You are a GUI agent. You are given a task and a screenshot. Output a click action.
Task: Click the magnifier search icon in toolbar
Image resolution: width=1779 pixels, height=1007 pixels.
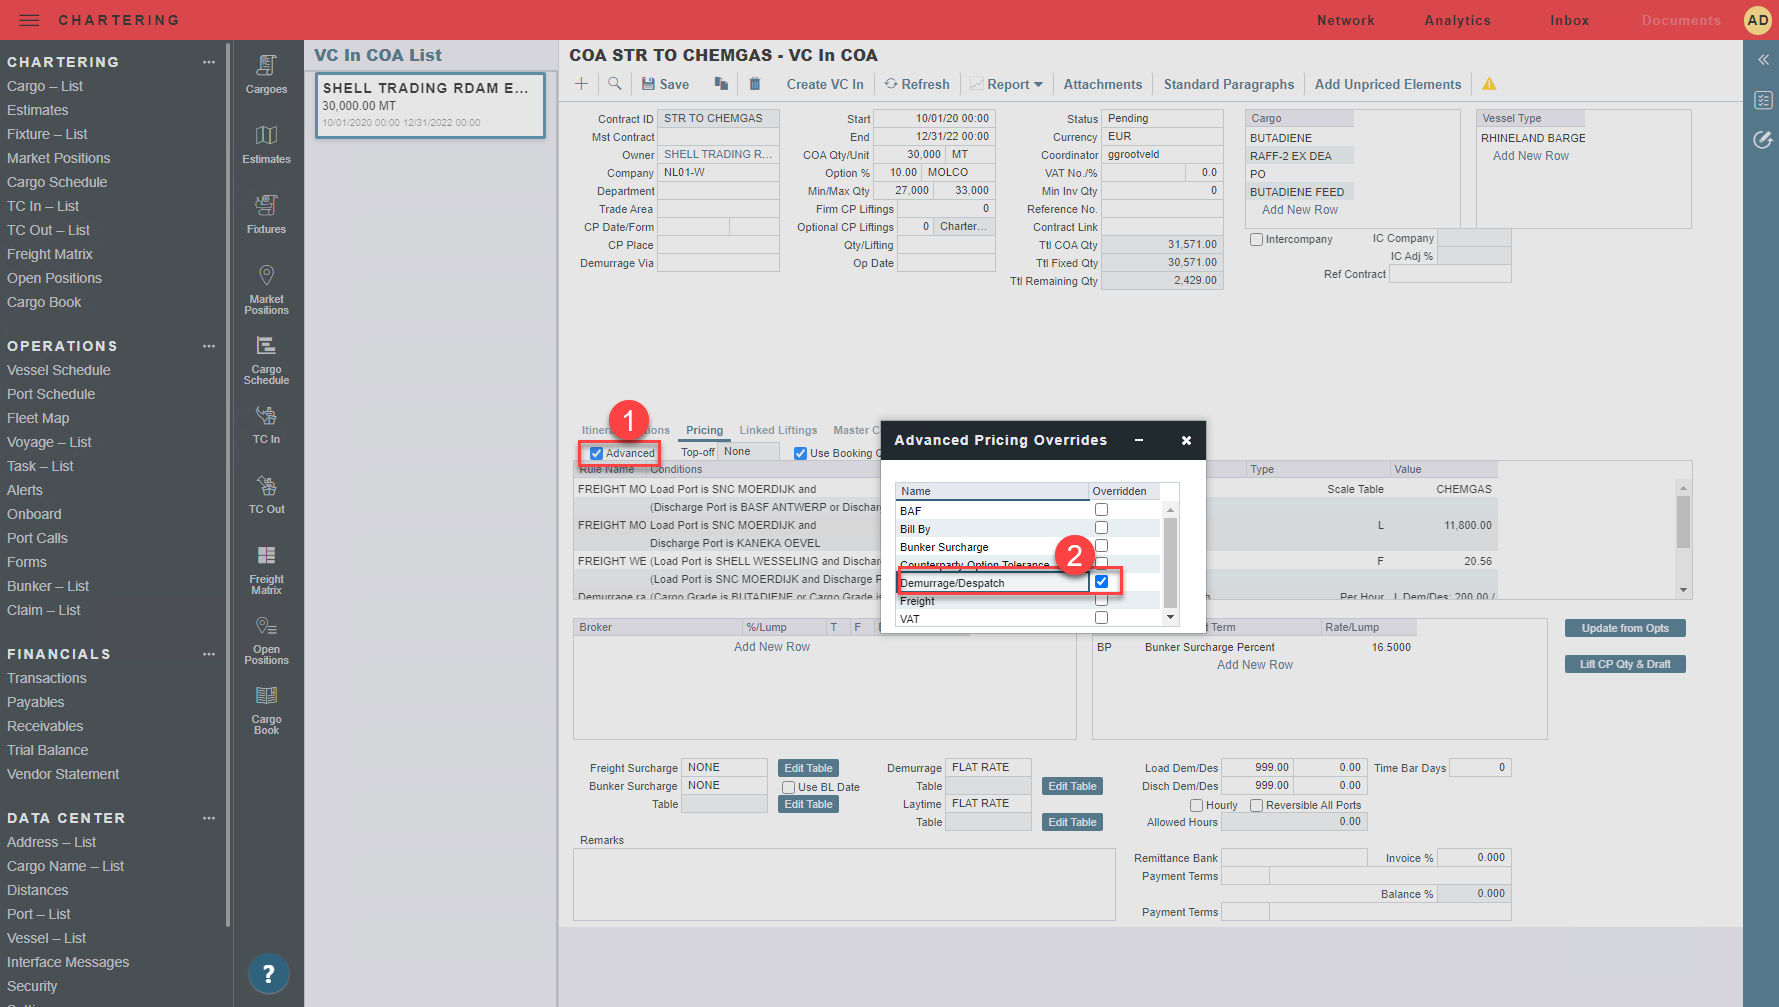click(615, 84)
